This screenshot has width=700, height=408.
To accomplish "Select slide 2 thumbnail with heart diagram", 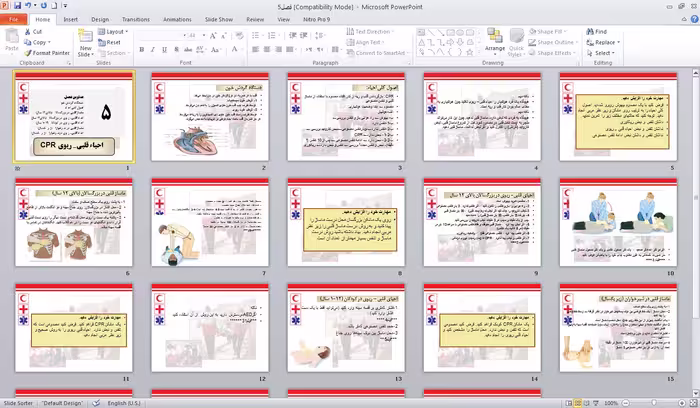I will pos(210,117).
